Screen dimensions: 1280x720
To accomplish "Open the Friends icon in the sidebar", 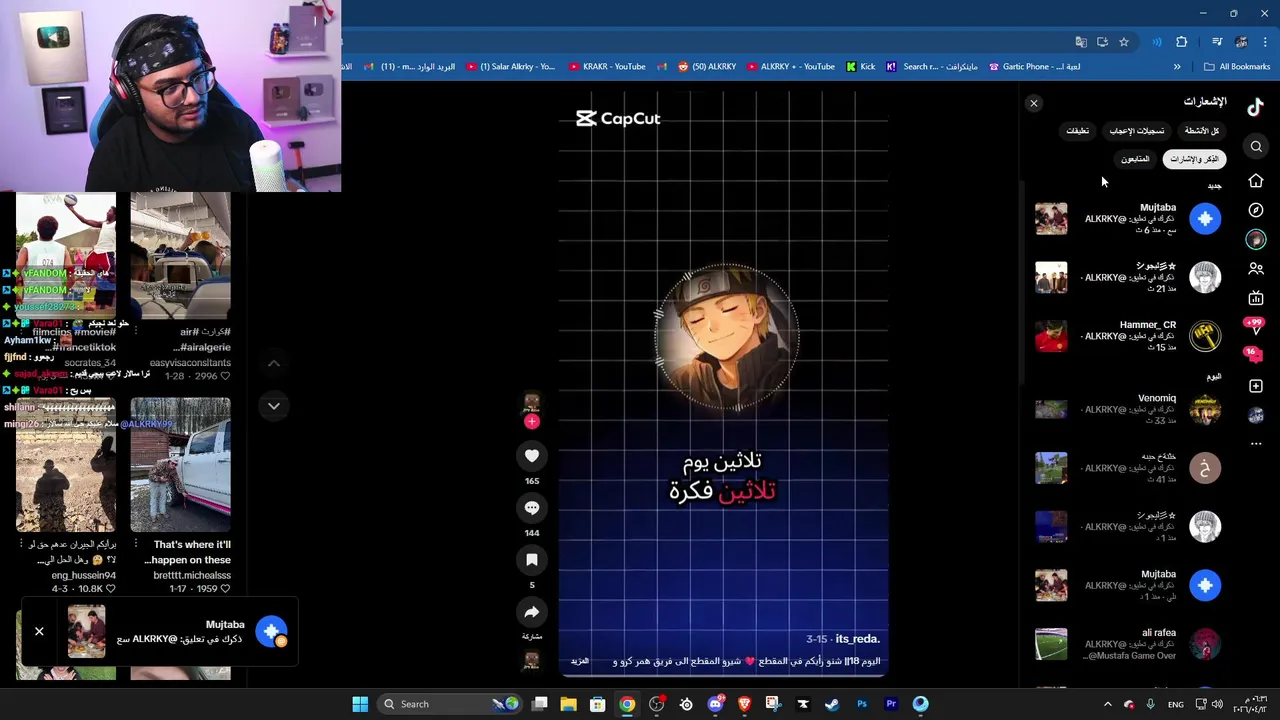I will pyautogui.click(x=1256, y=269).
